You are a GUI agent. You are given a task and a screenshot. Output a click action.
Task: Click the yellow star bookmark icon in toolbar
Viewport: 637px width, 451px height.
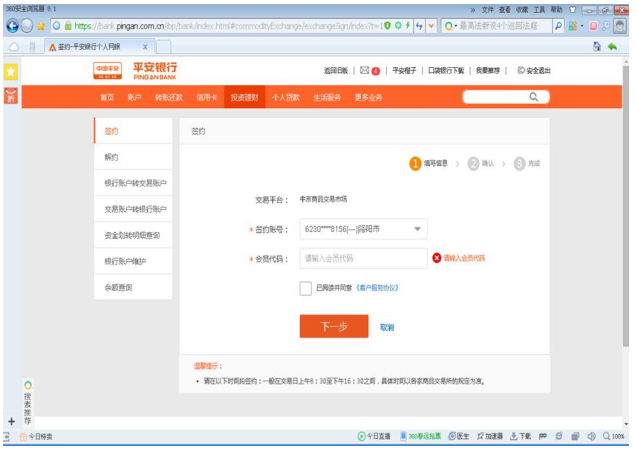tap(41, 26)
